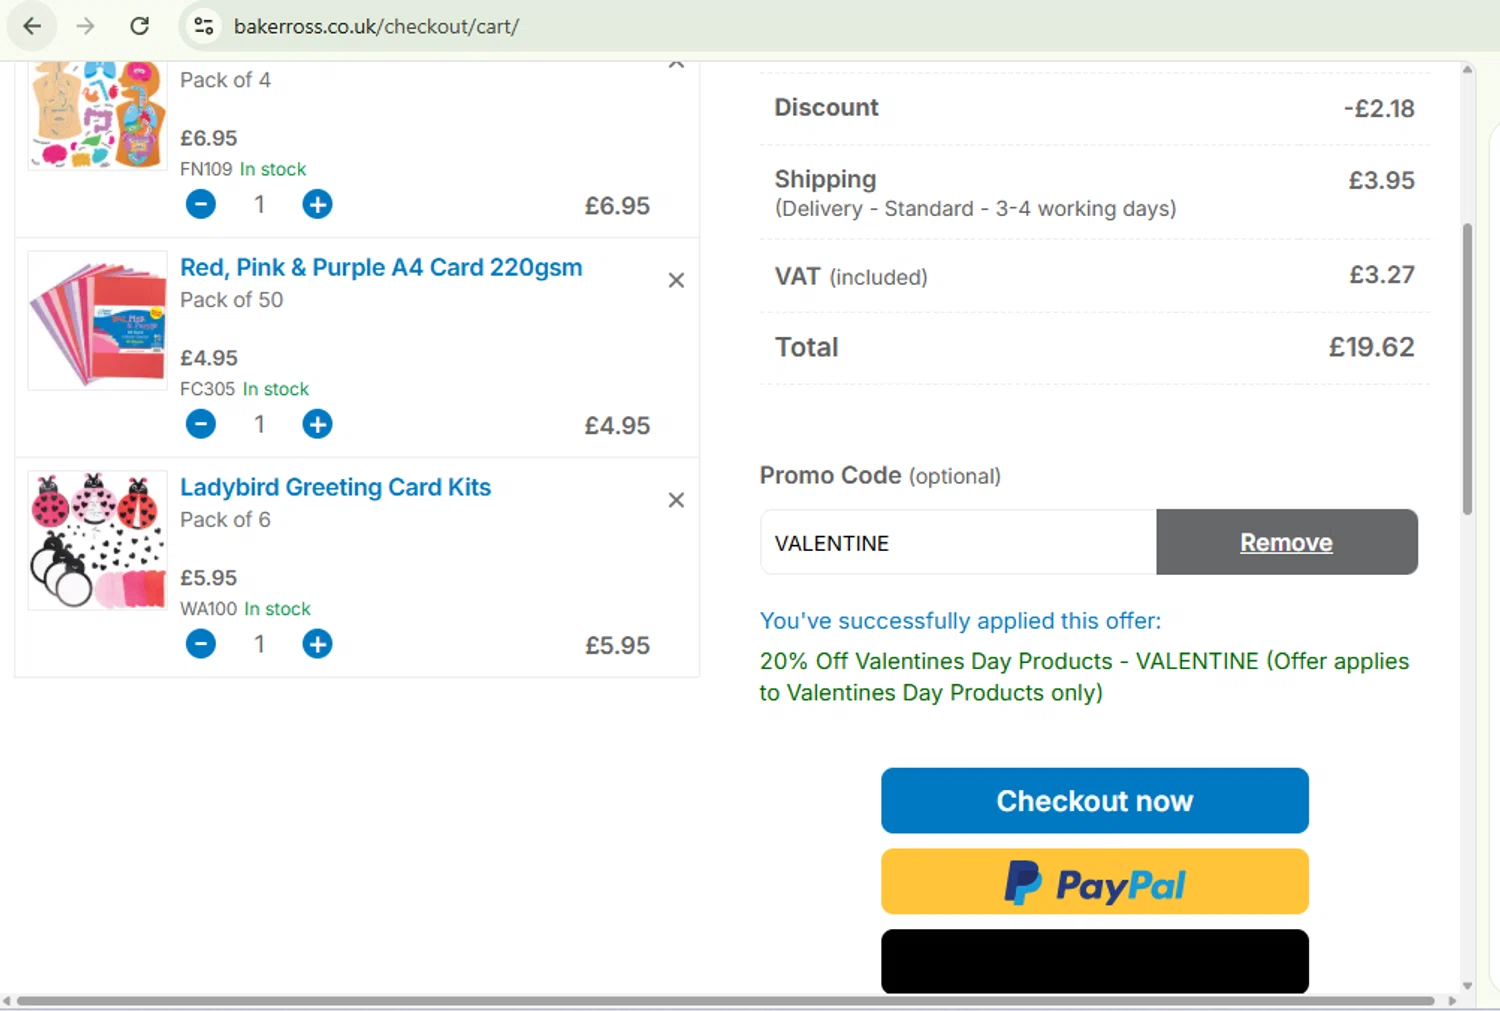Click the promo code input field
This screenshot has width=1500, height=1011.
tap(958, 543)
